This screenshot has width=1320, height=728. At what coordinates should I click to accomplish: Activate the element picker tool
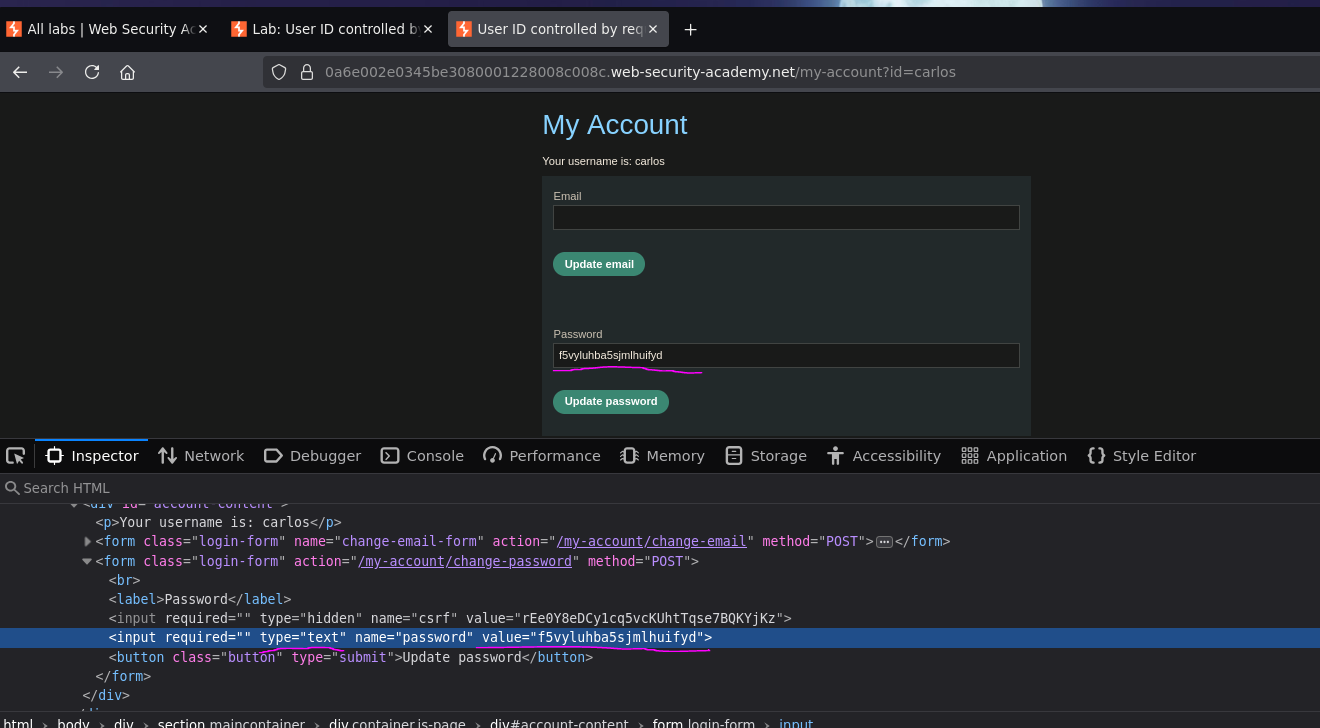(16, 456)
